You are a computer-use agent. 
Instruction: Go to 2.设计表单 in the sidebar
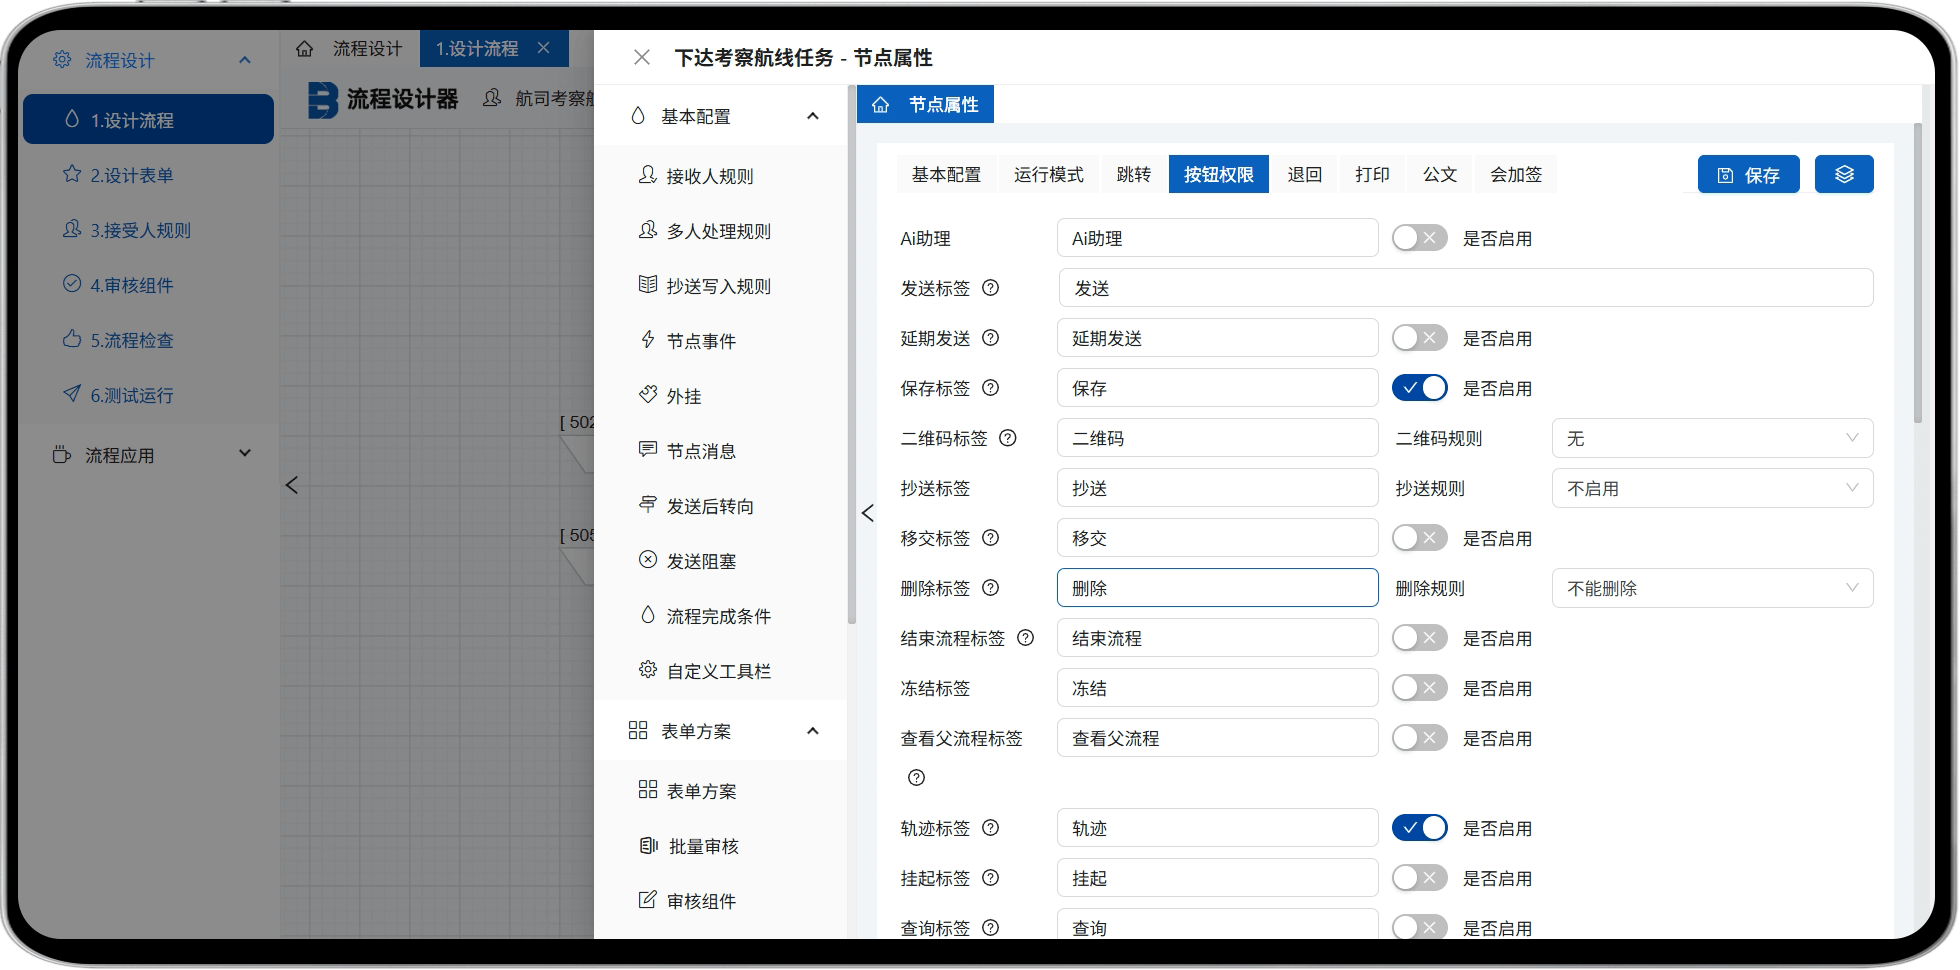[x=148, y=175]
